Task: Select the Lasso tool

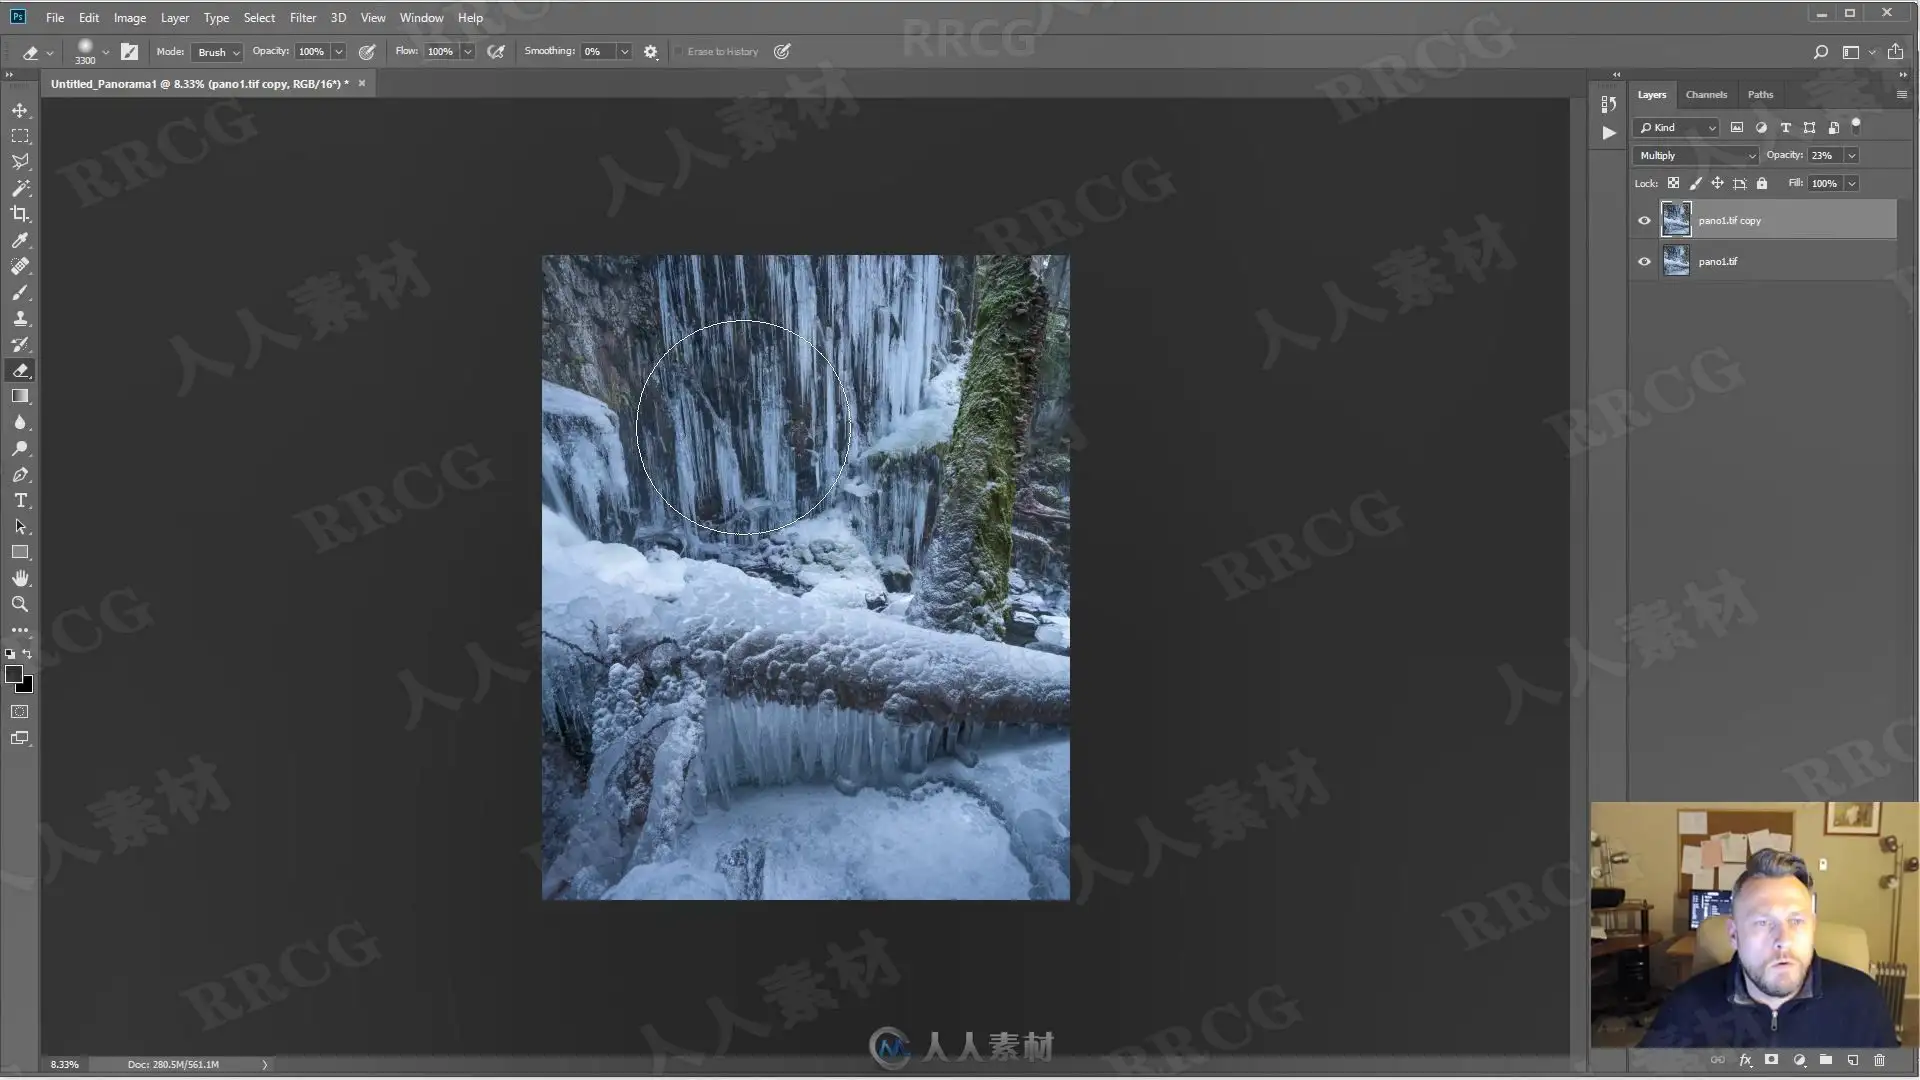Action: pos(20,162)
